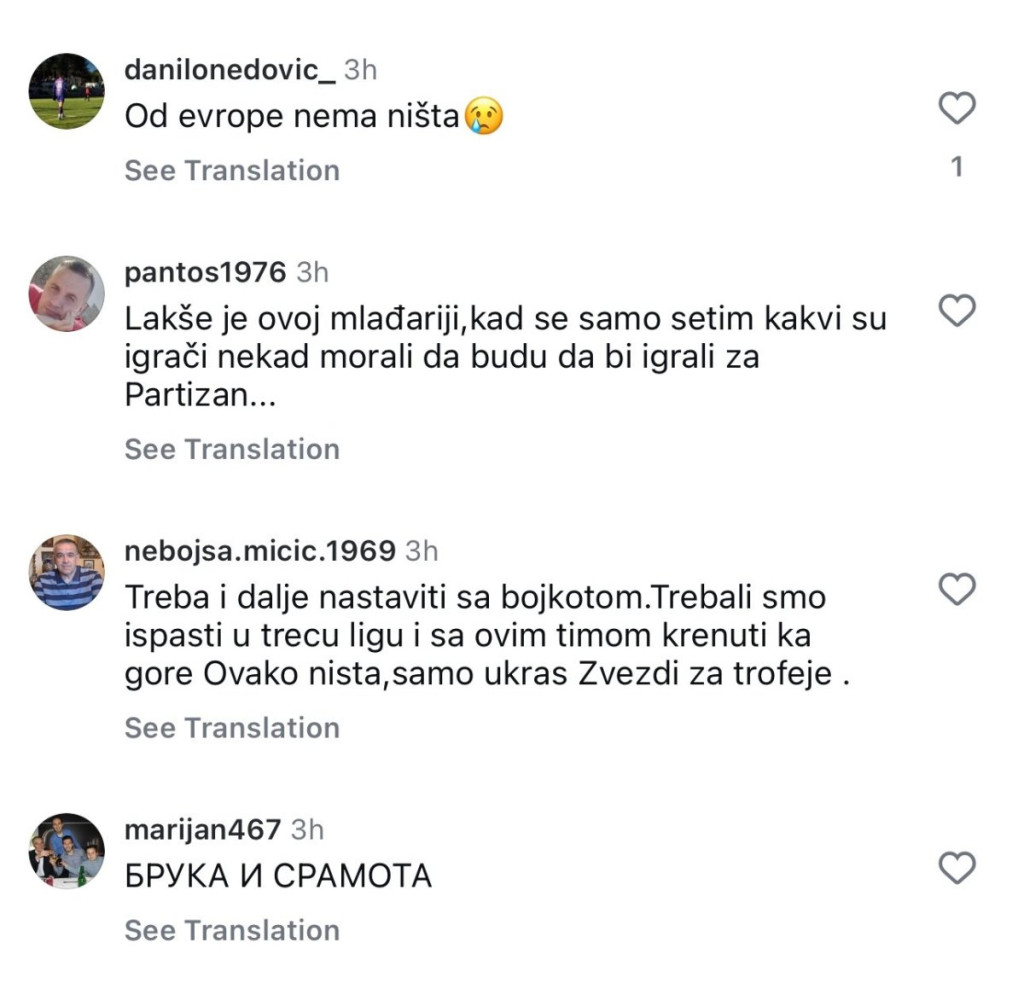
Task: Tap heart on nebojsa.micic.1969's comment
Action: tap(957, 590)
